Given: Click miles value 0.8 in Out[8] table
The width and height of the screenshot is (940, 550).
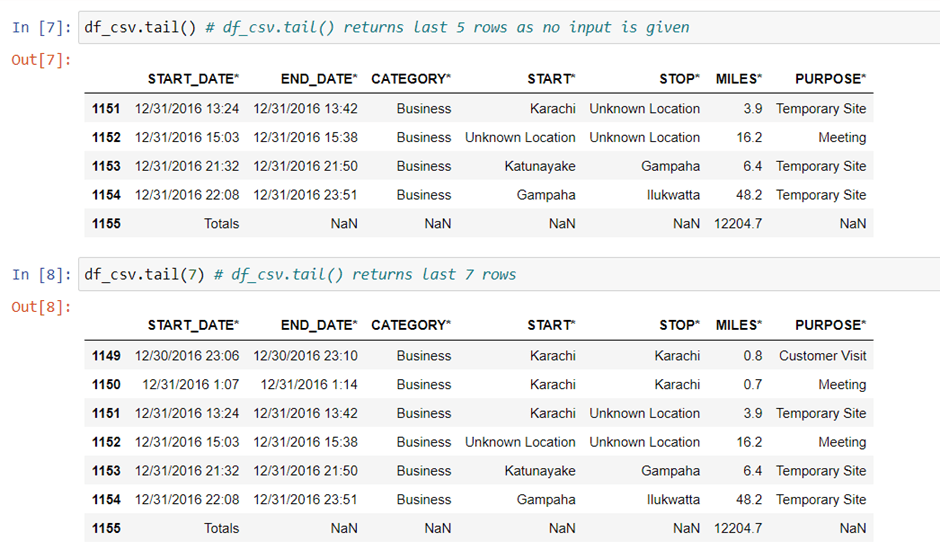Looking at the screenshot, I should 753,356.
